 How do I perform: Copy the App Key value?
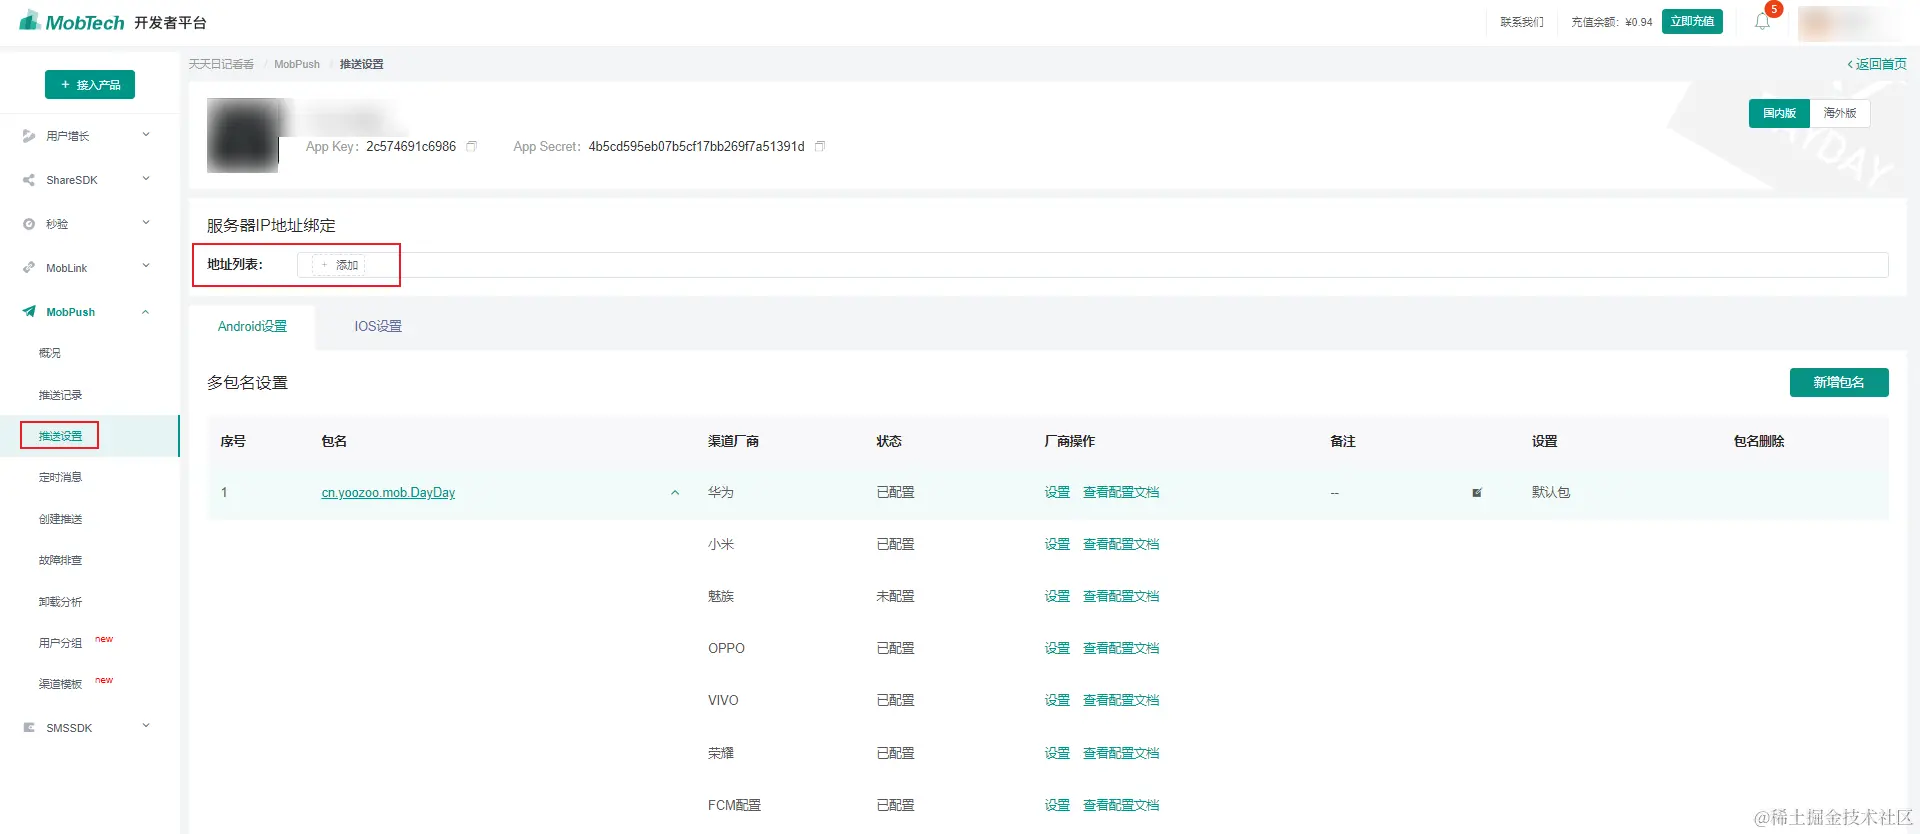coord(472,146)
